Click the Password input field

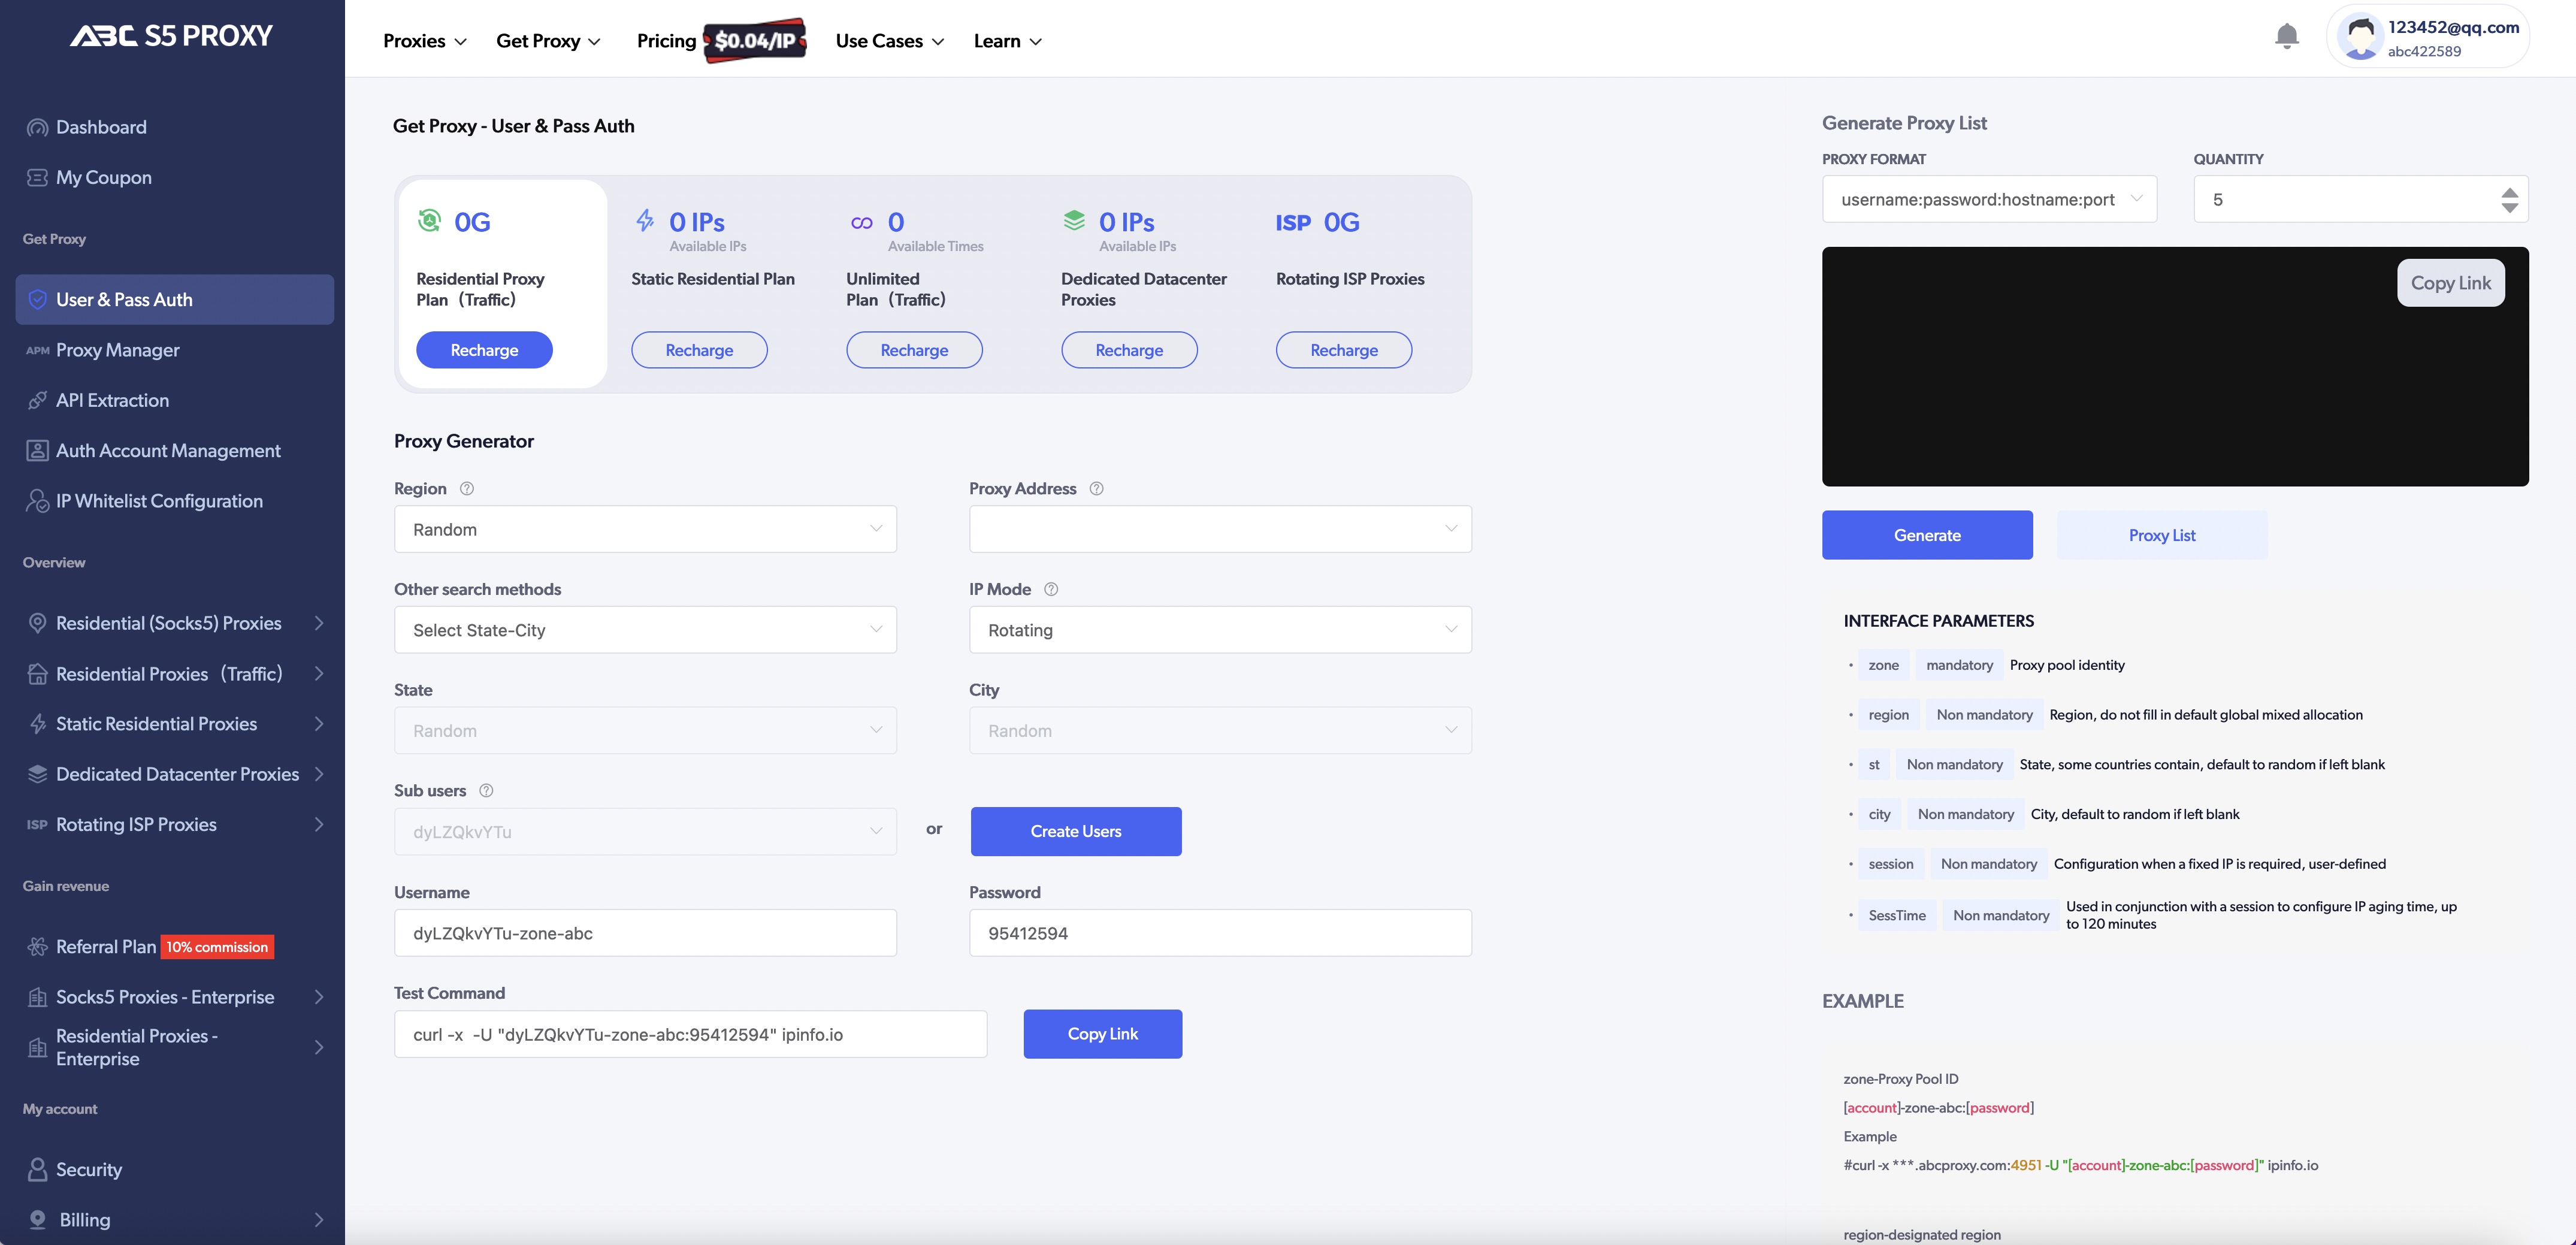point(1219,933)
